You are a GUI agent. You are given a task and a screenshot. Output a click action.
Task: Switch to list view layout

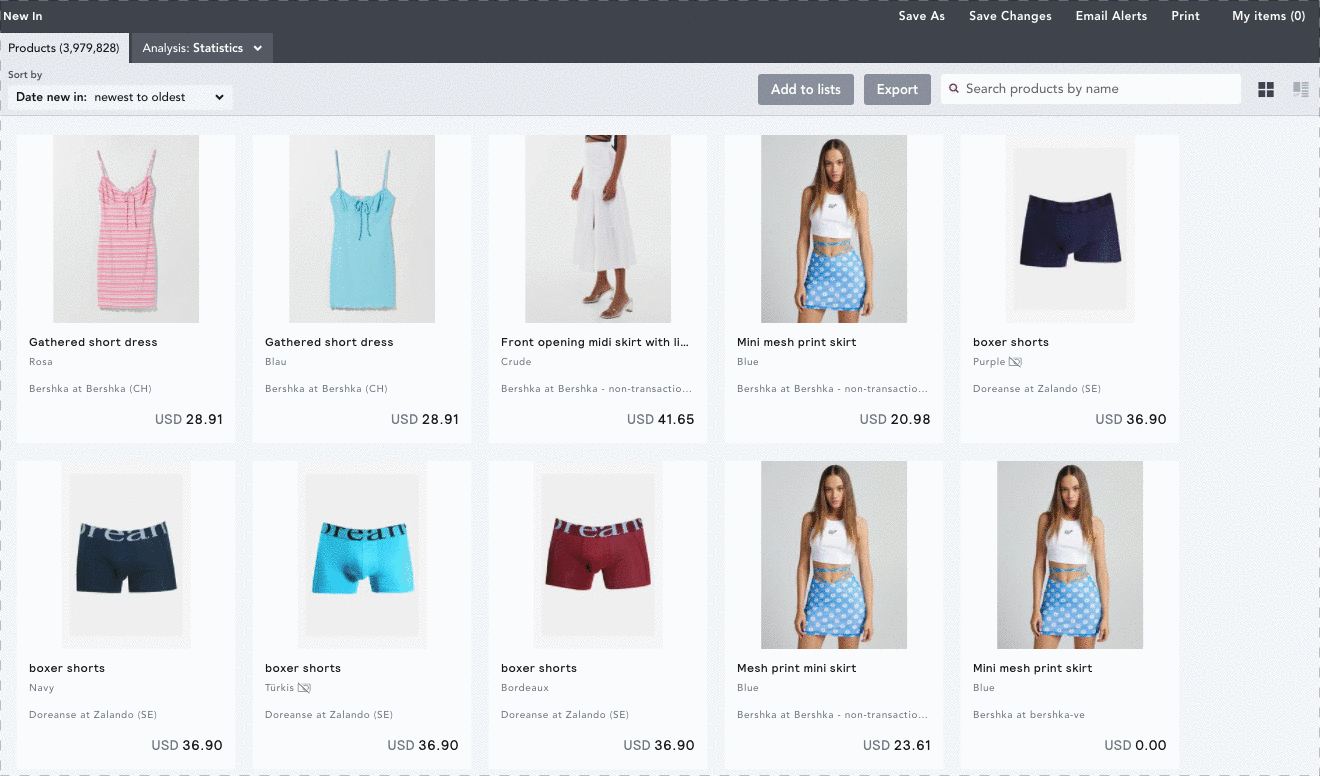click(1301, 90)
